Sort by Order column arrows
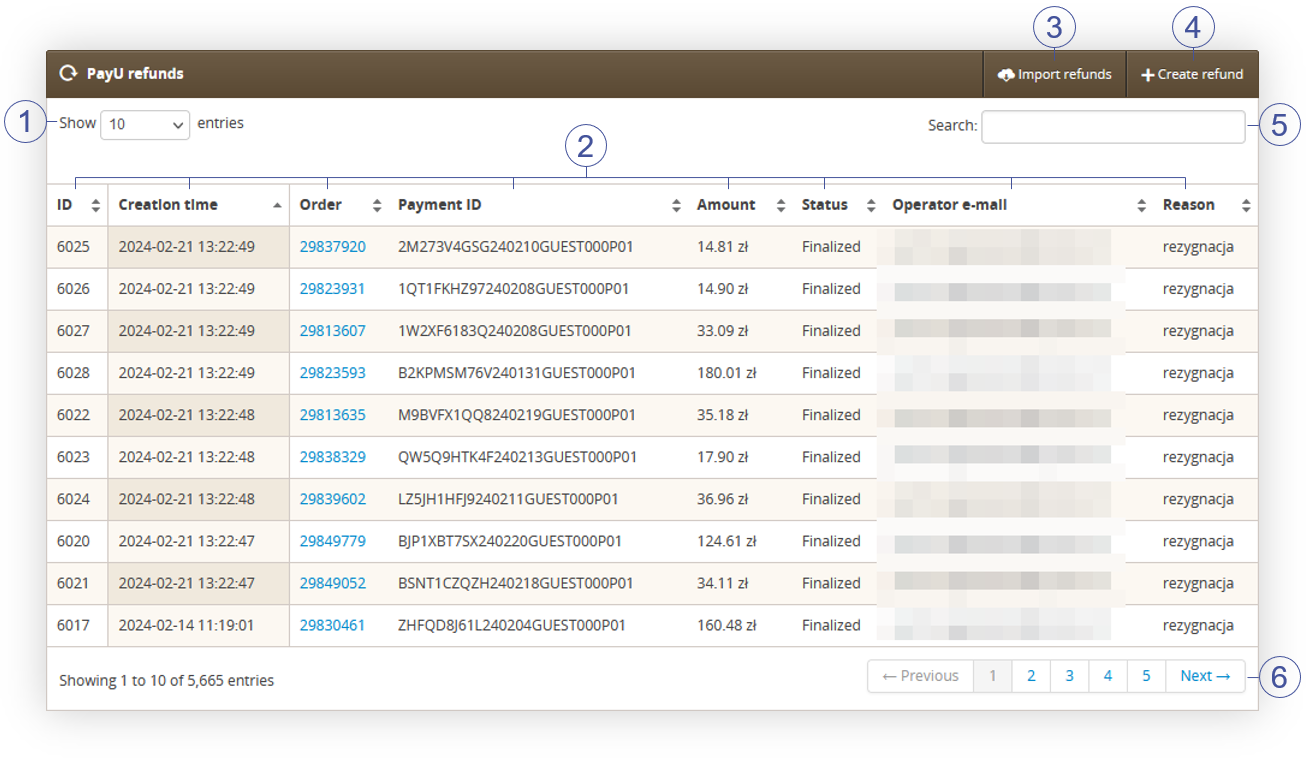 click(x=377, y=205)
